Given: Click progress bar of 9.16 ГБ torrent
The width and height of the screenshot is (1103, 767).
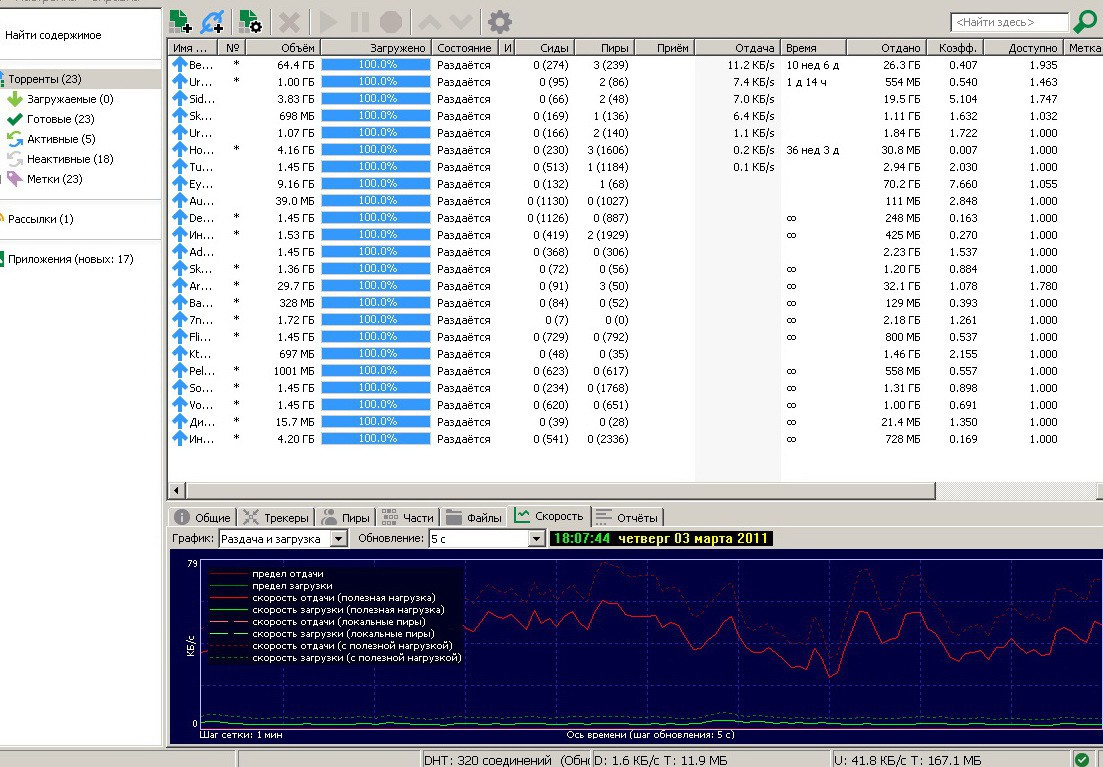Looking at the screenshot, I should point(376,184).
